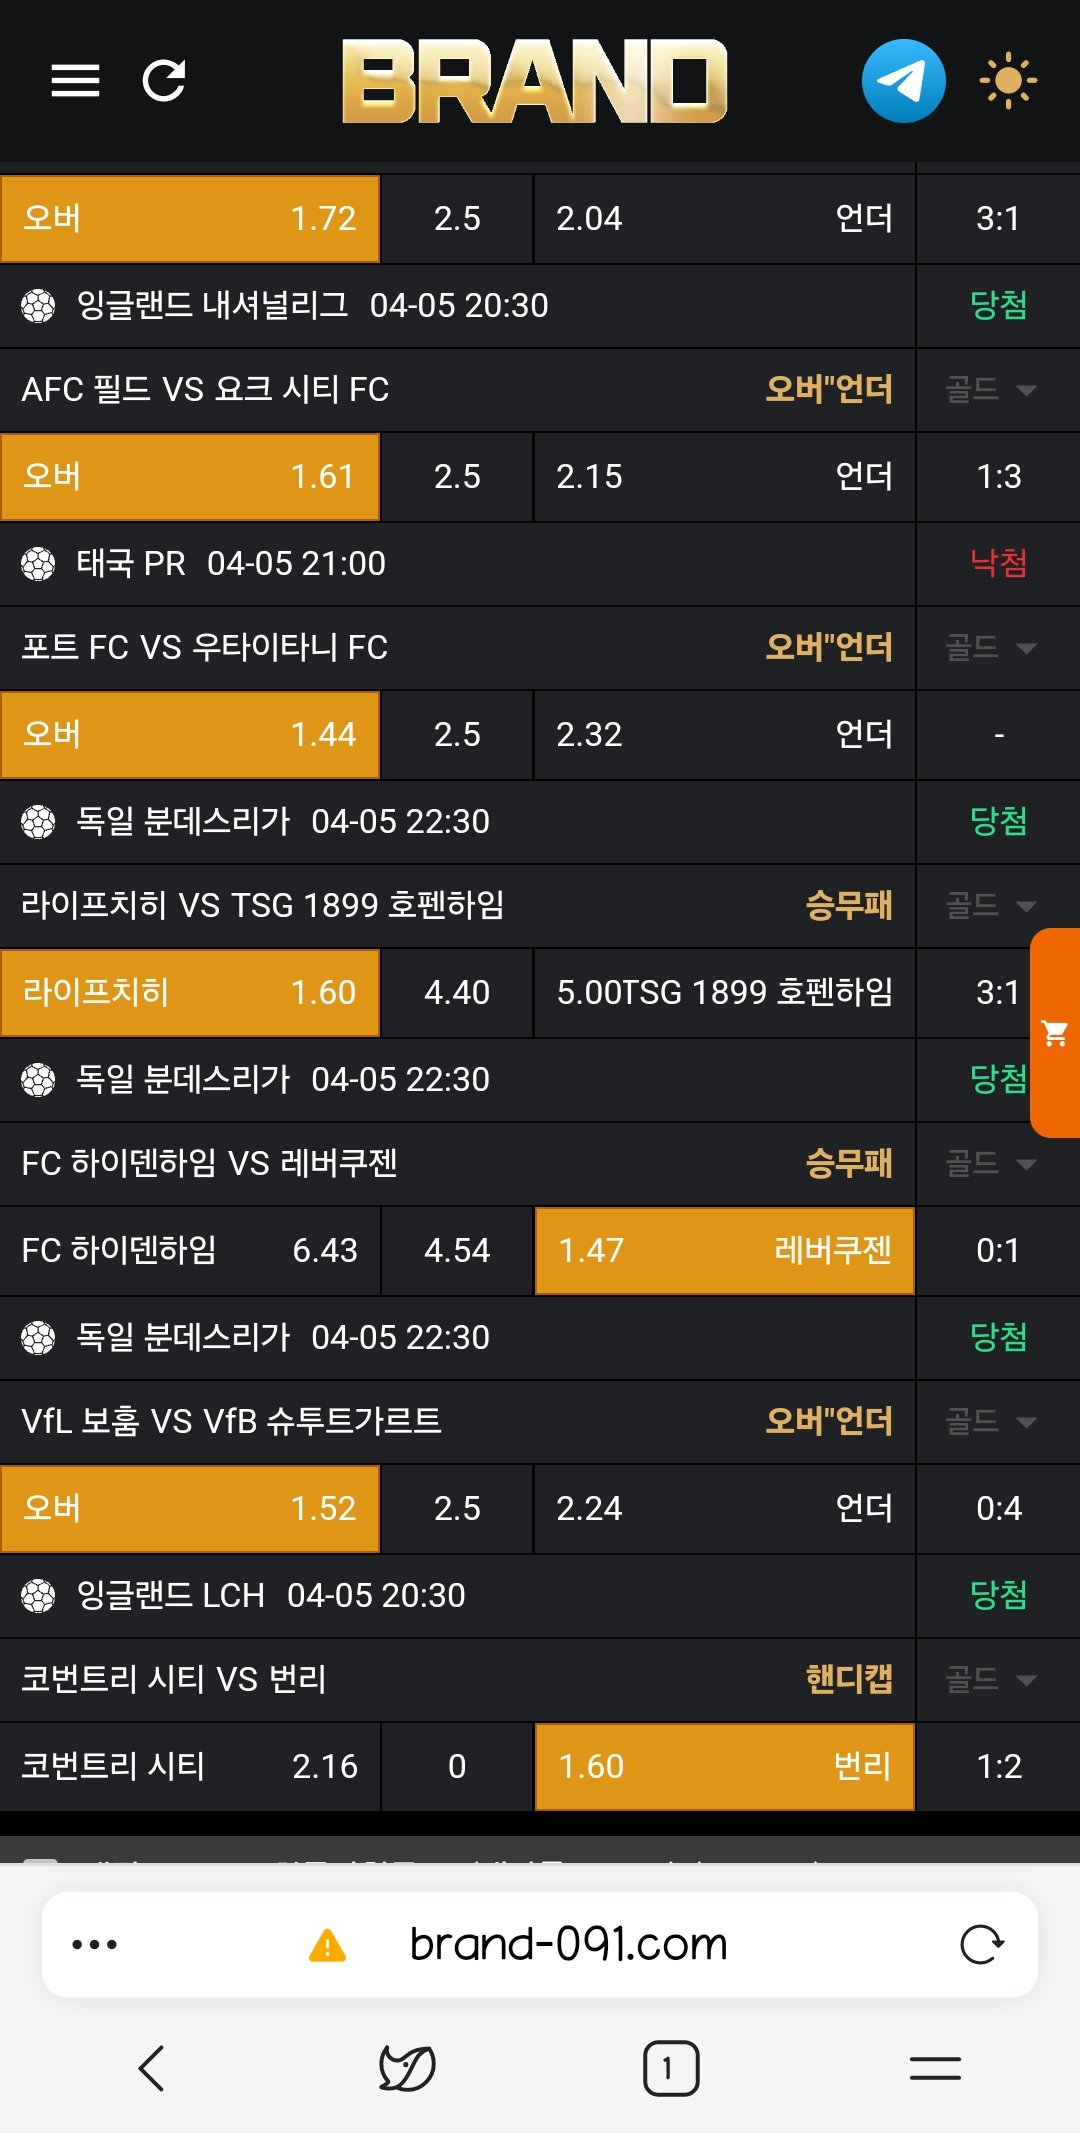Click the BRAND logo

click(535, 81)
